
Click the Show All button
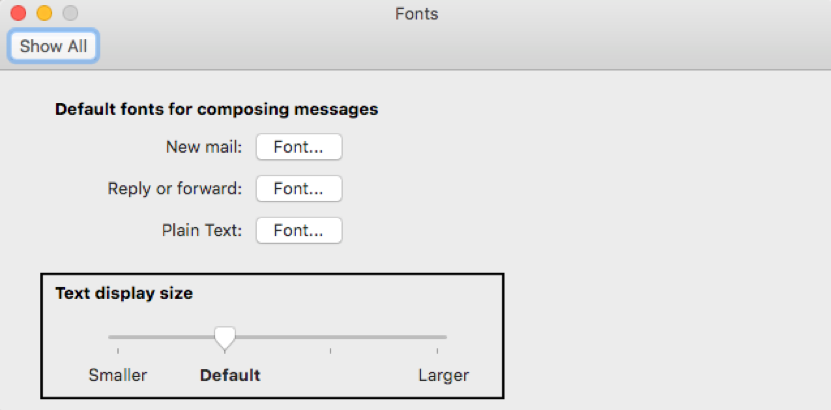tap(53, 46)
